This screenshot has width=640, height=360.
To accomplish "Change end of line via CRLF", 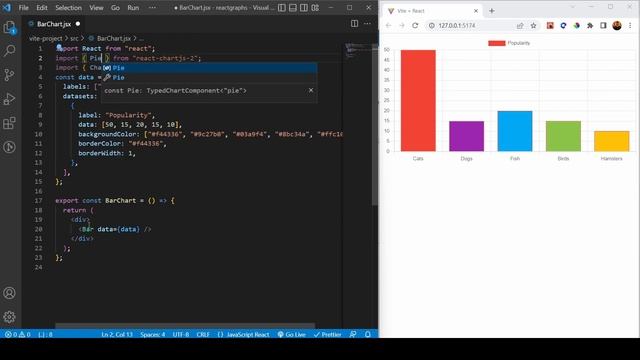I will coord(203,334).
